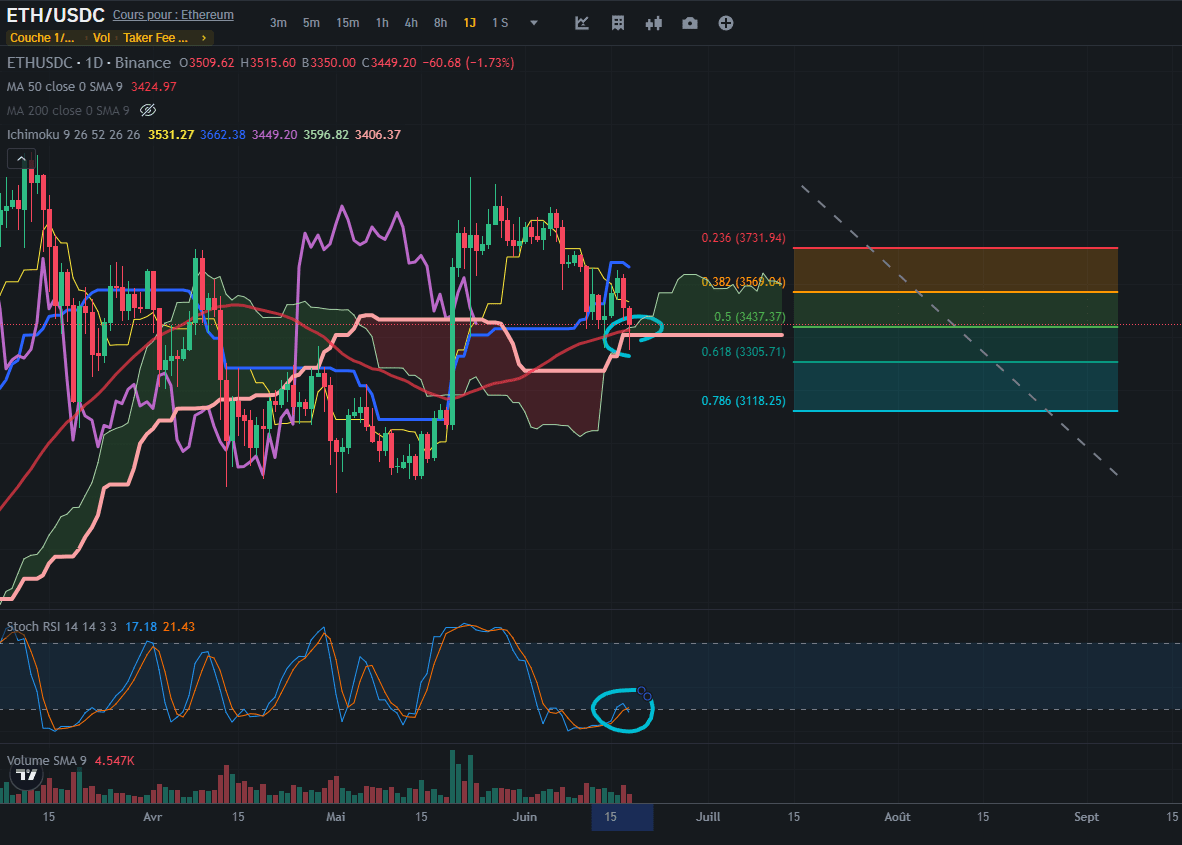This screenshot has height=845, width=1182.
Task: Click the plus circle icon
Action: pos(726,23)
